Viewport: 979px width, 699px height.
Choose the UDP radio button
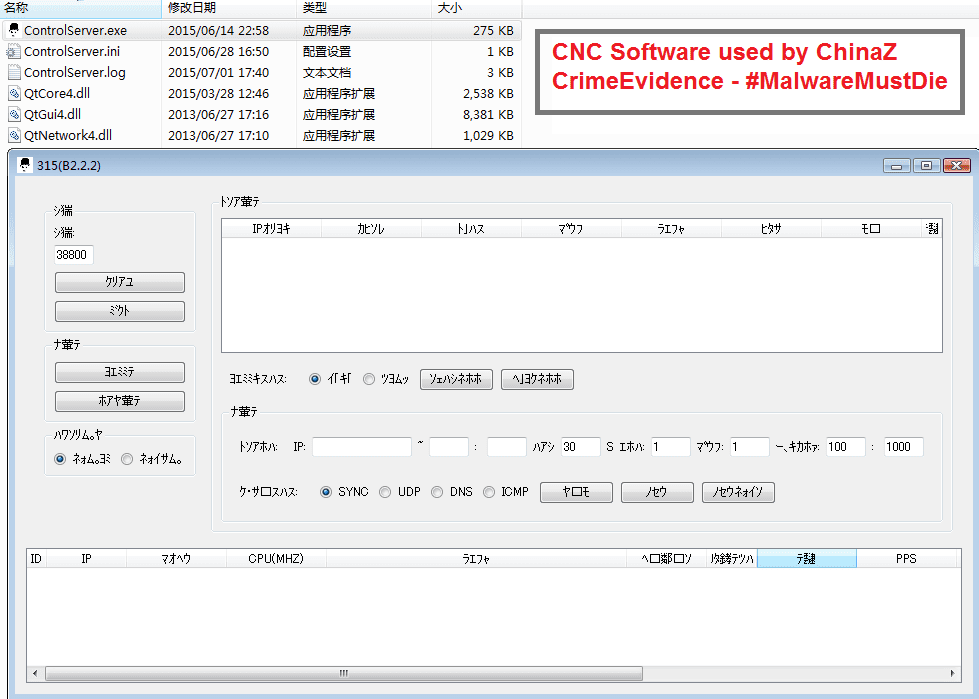385,492
